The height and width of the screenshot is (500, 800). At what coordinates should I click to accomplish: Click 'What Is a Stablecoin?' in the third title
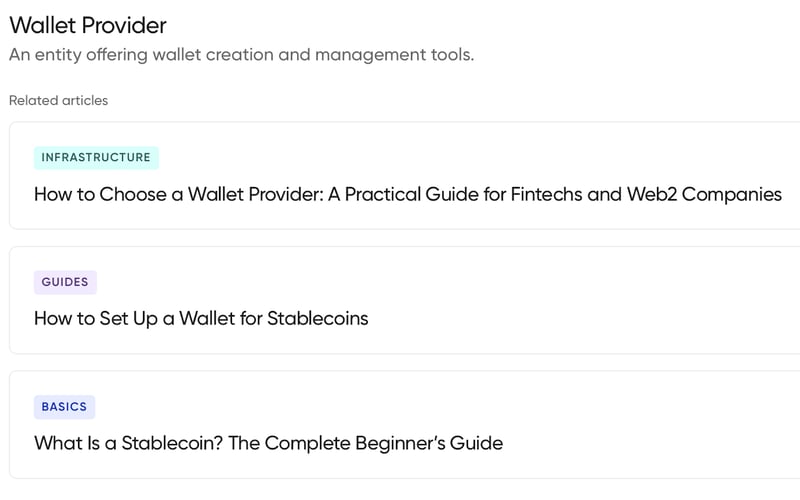pos(128,442)
